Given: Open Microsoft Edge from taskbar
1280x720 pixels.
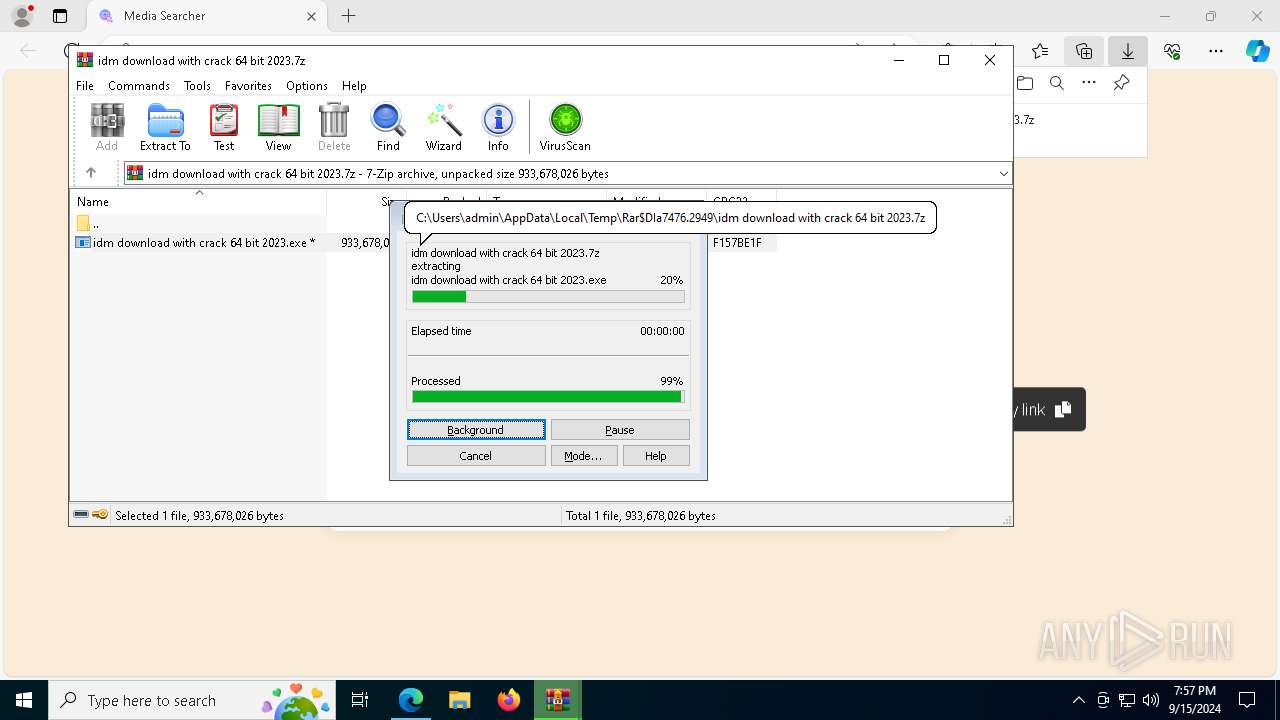Looking at the screenshot, I should tap(411, 700).
